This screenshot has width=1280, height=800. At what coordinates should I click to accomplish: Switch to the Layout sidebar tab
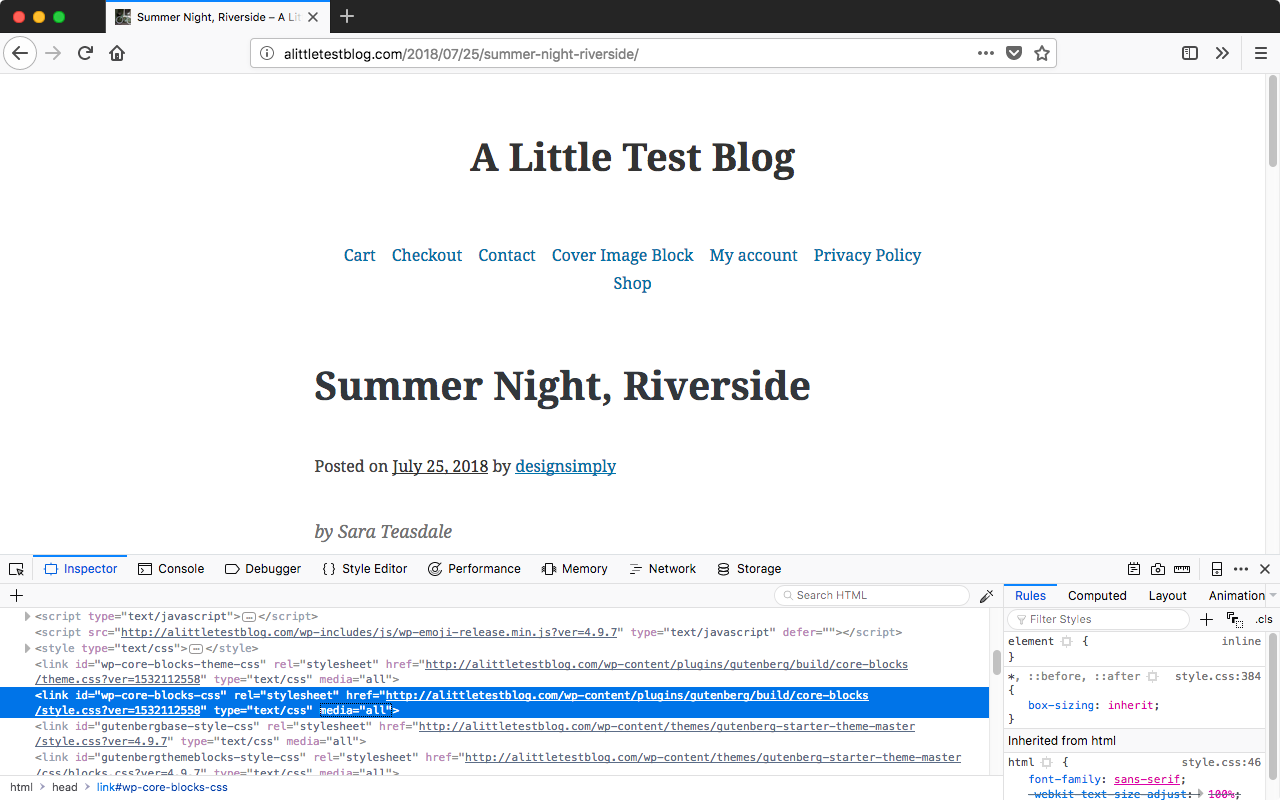click(x=1167, y=595)
